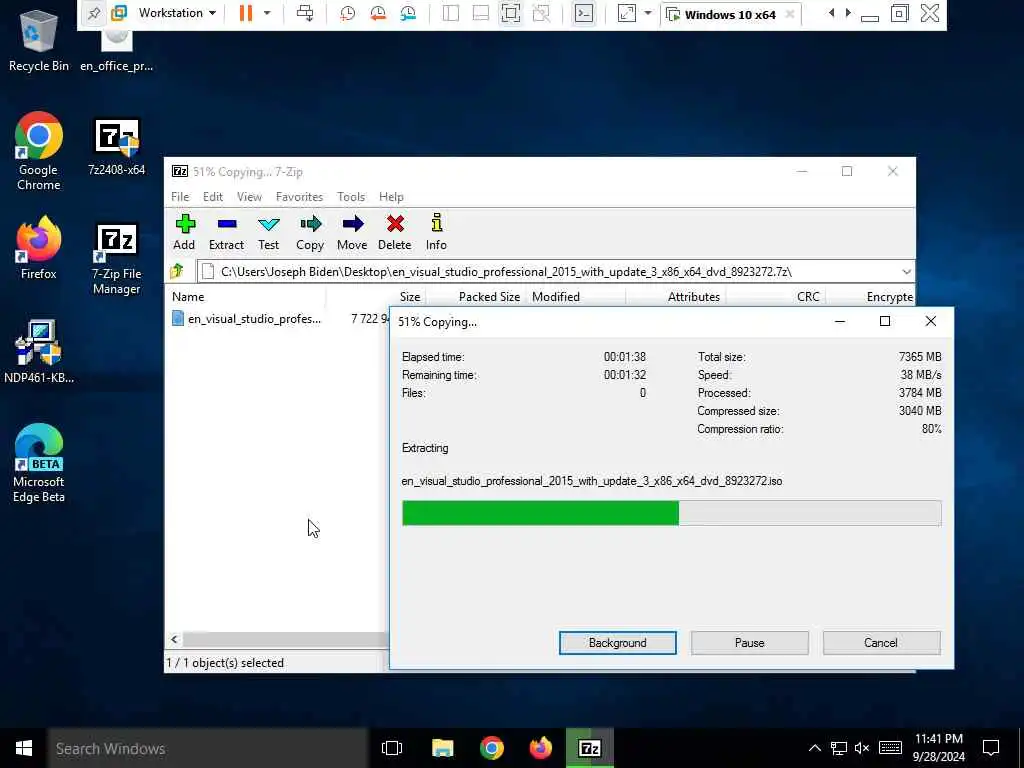Click the 7-Zip taskbar icon
Viewport: 1024px width, 768px height.
(590, 748)
